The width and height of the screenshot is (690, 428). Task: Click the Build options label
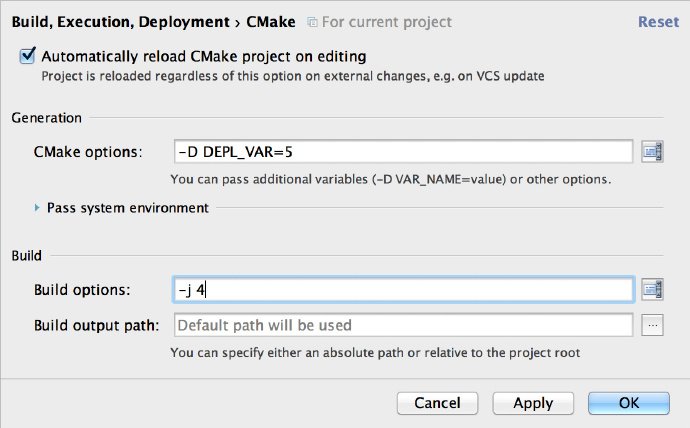tap(82, 290)
